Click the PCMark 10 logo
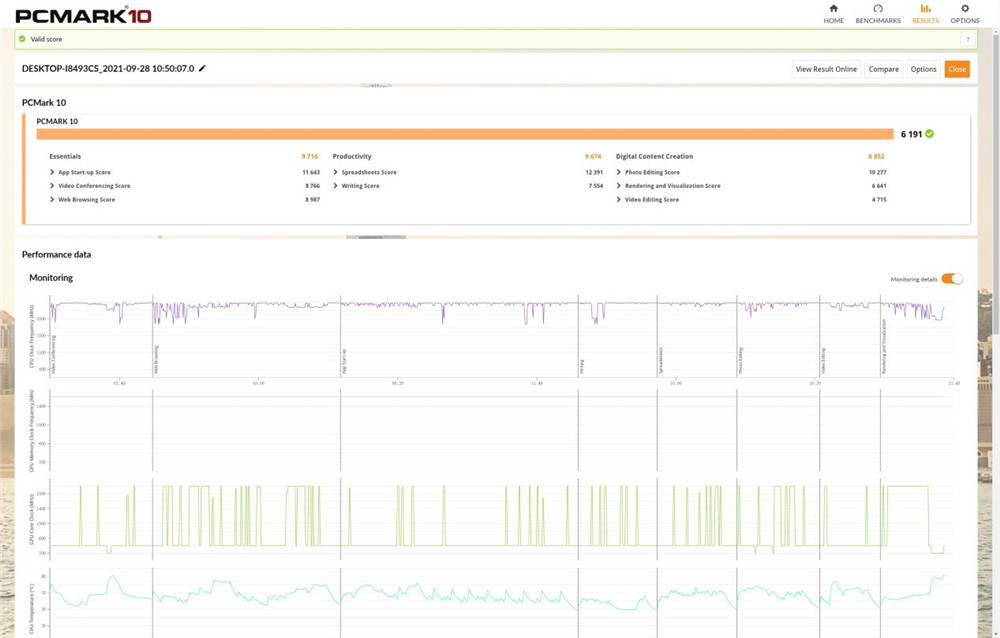Screen dimensions: 1000x638 pyautogui.click(x=70, y=14)
